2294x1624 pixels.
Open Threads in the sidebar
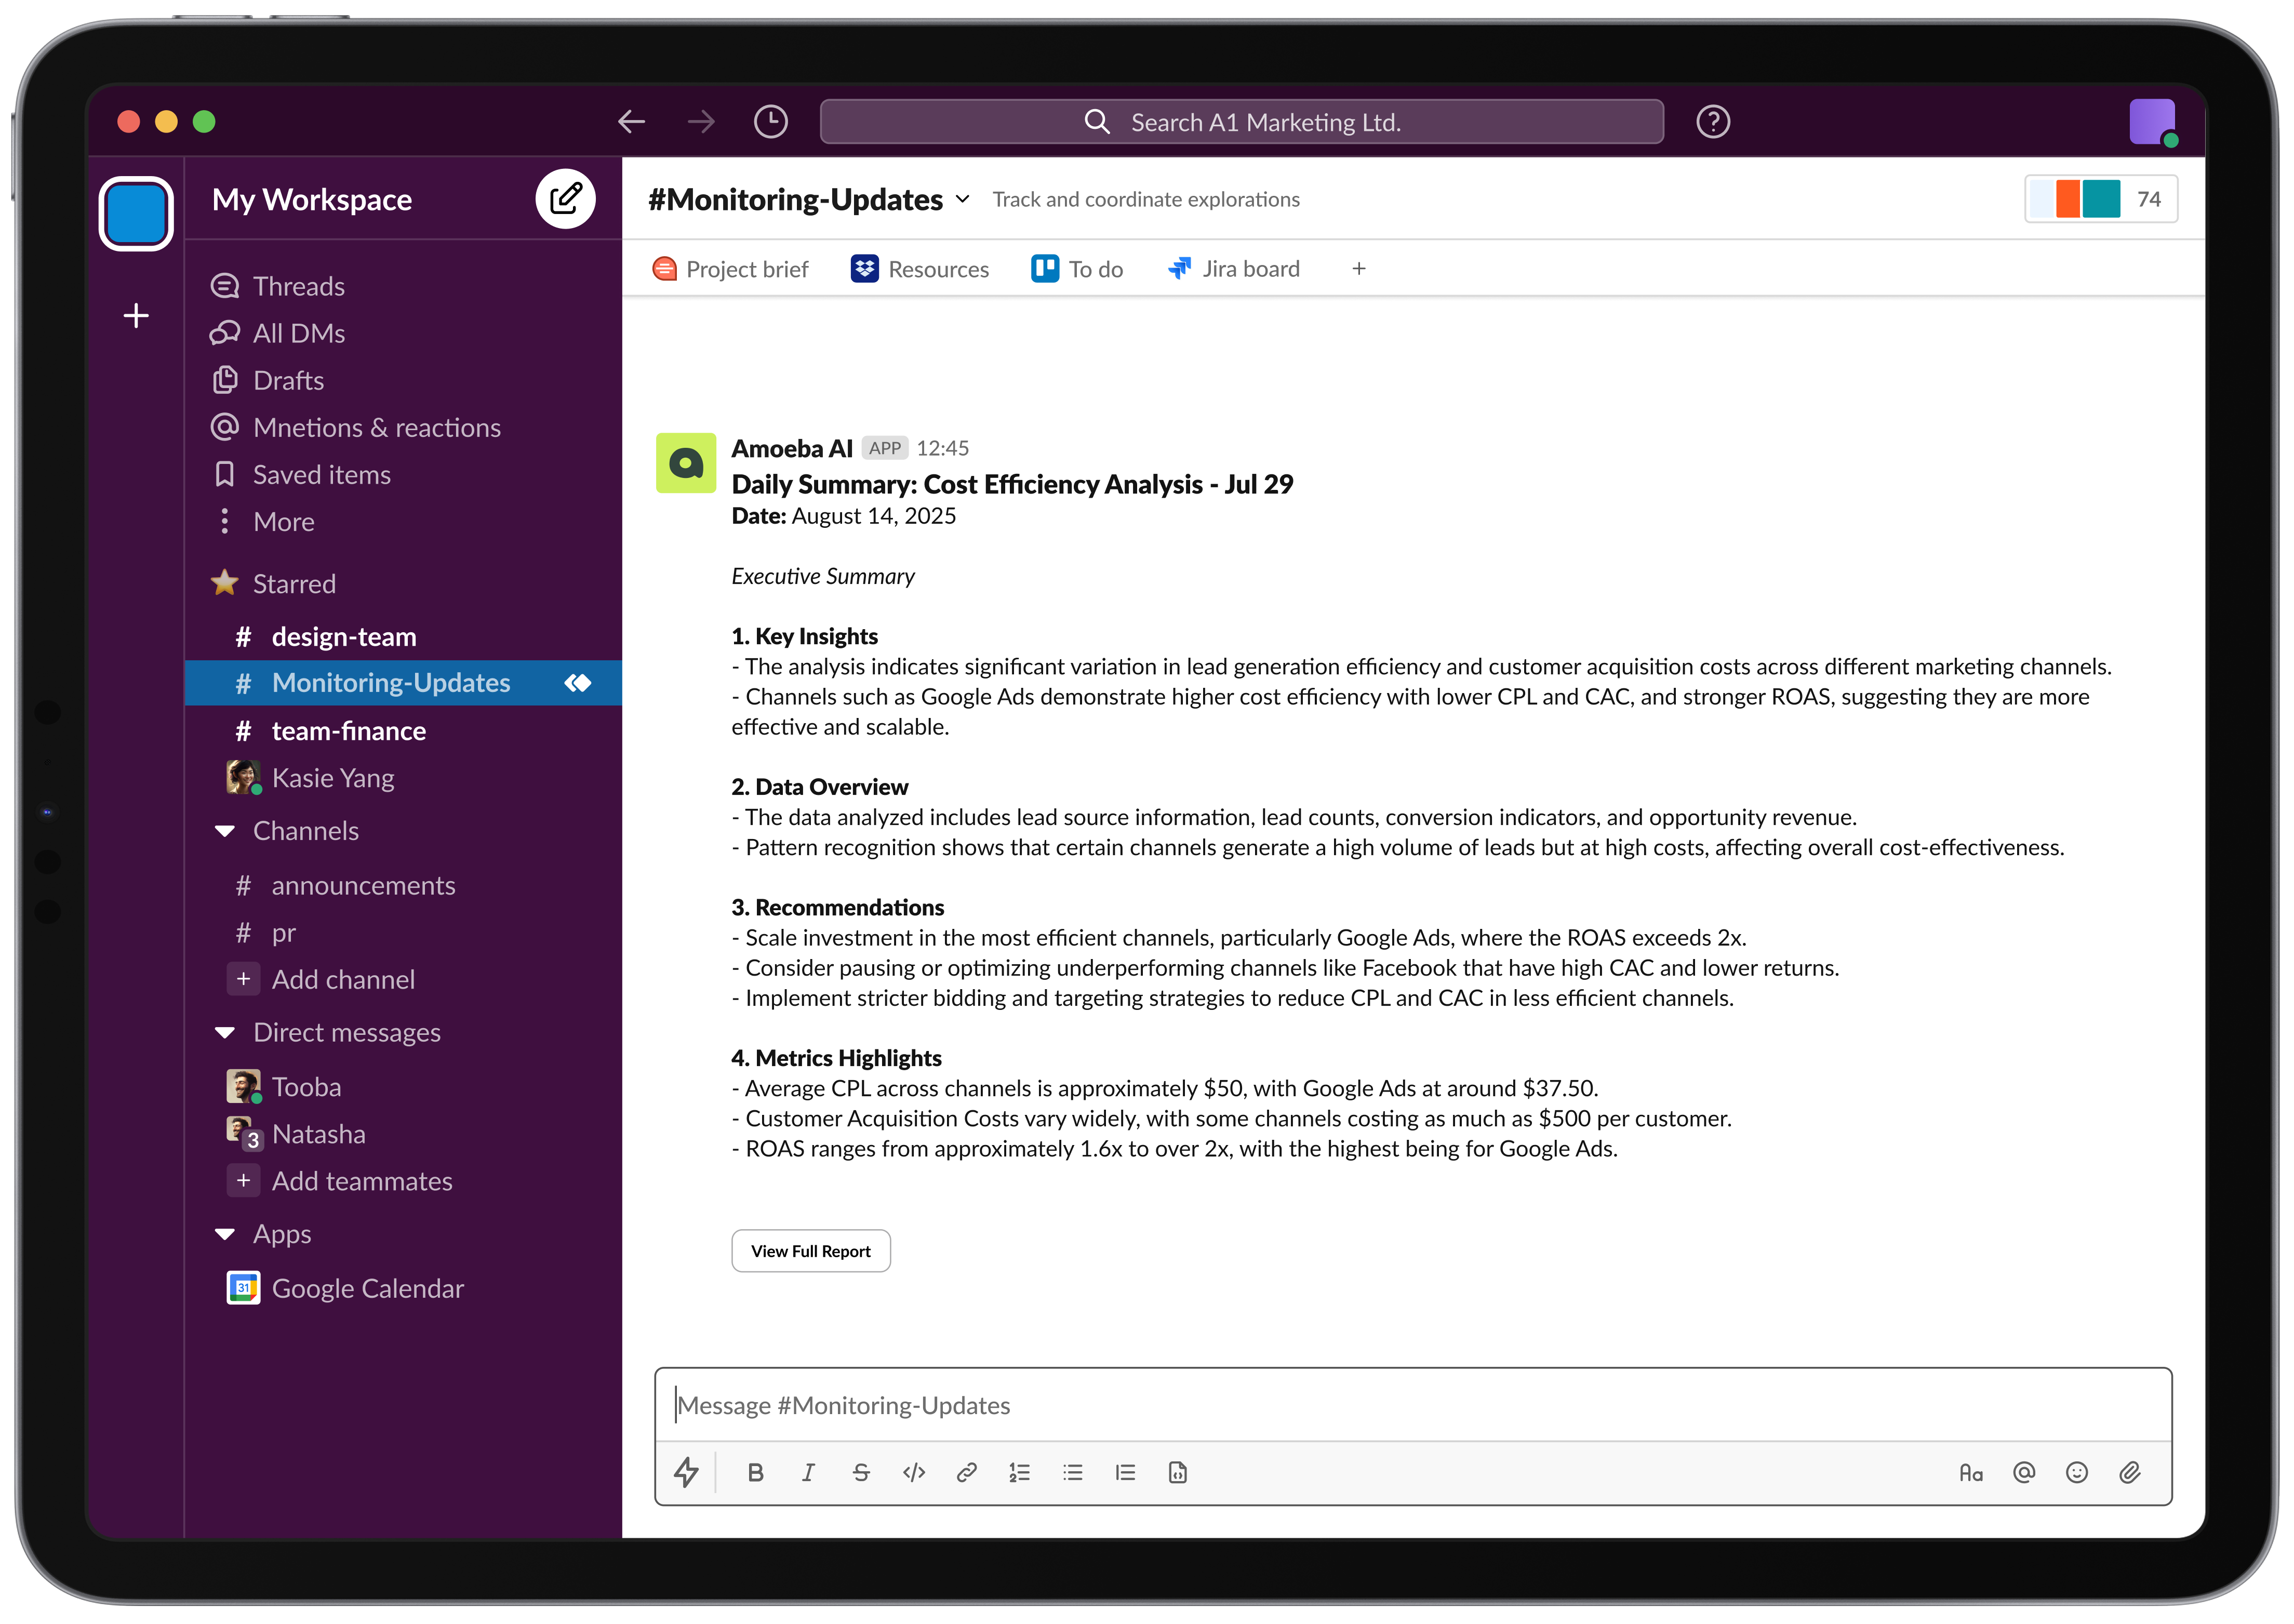pyautogui.click(x=278, y=286)
